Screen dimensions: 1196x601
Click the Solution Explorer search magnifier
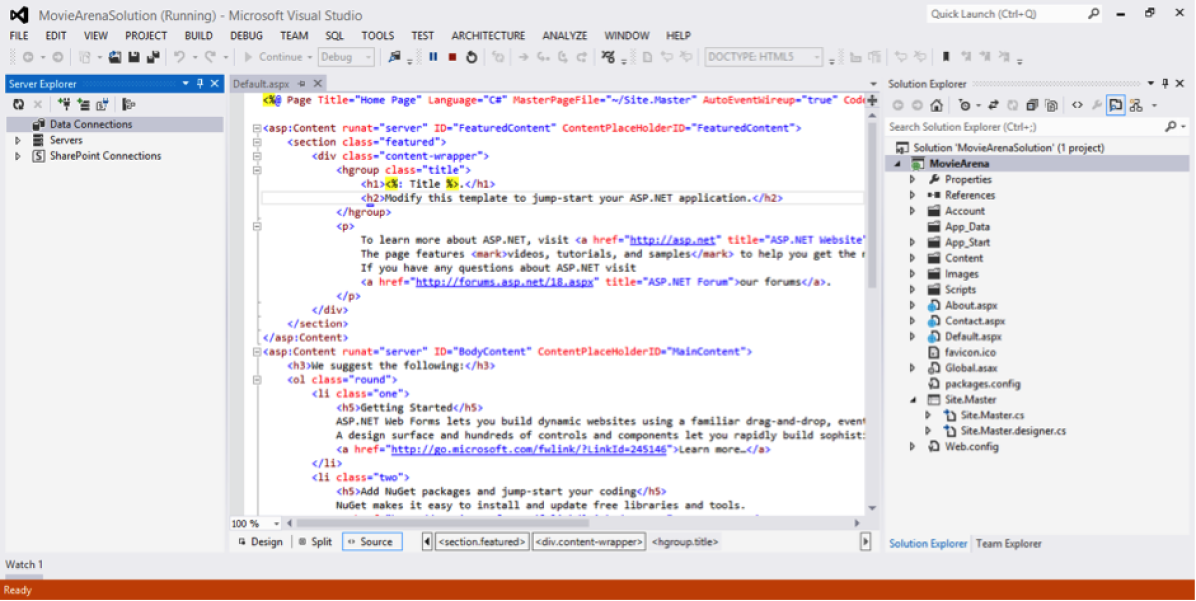pos(1170,127)
